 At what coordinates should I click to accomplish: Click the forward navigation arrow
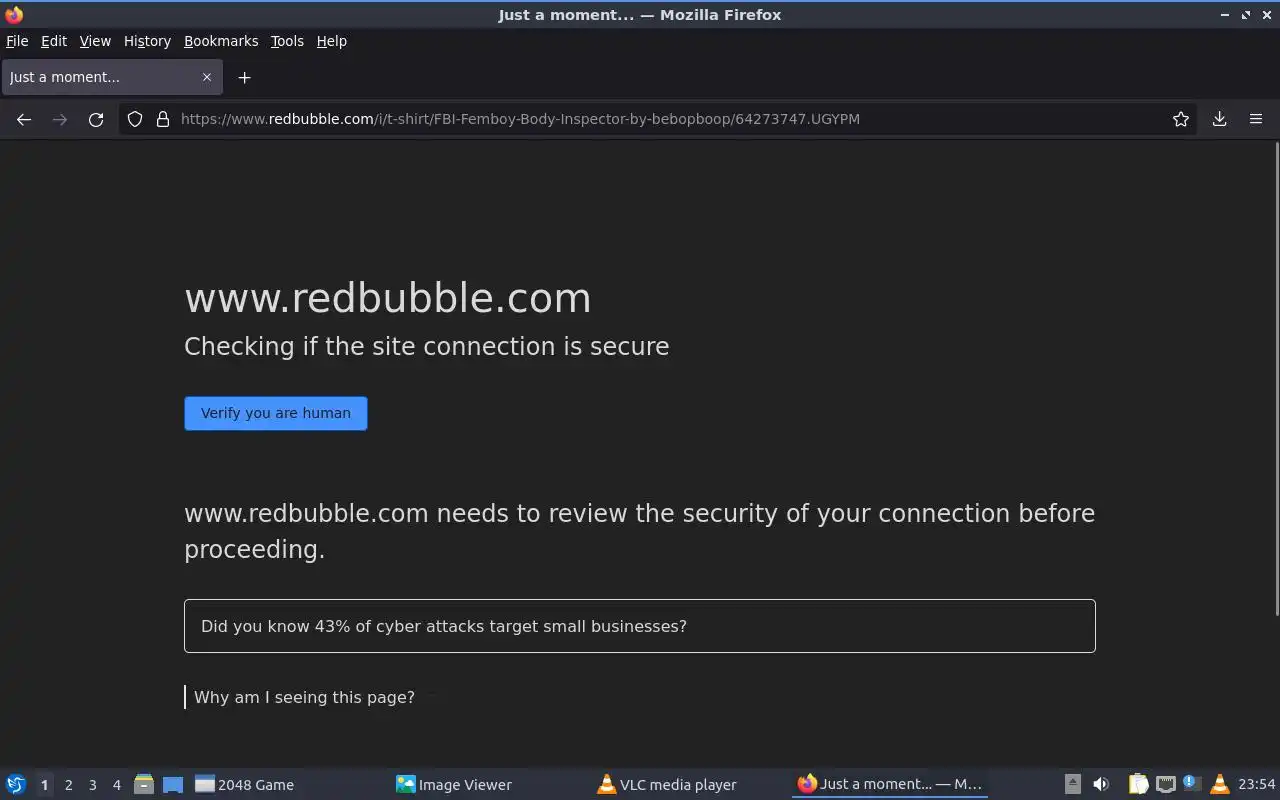[x=60, y=119]
